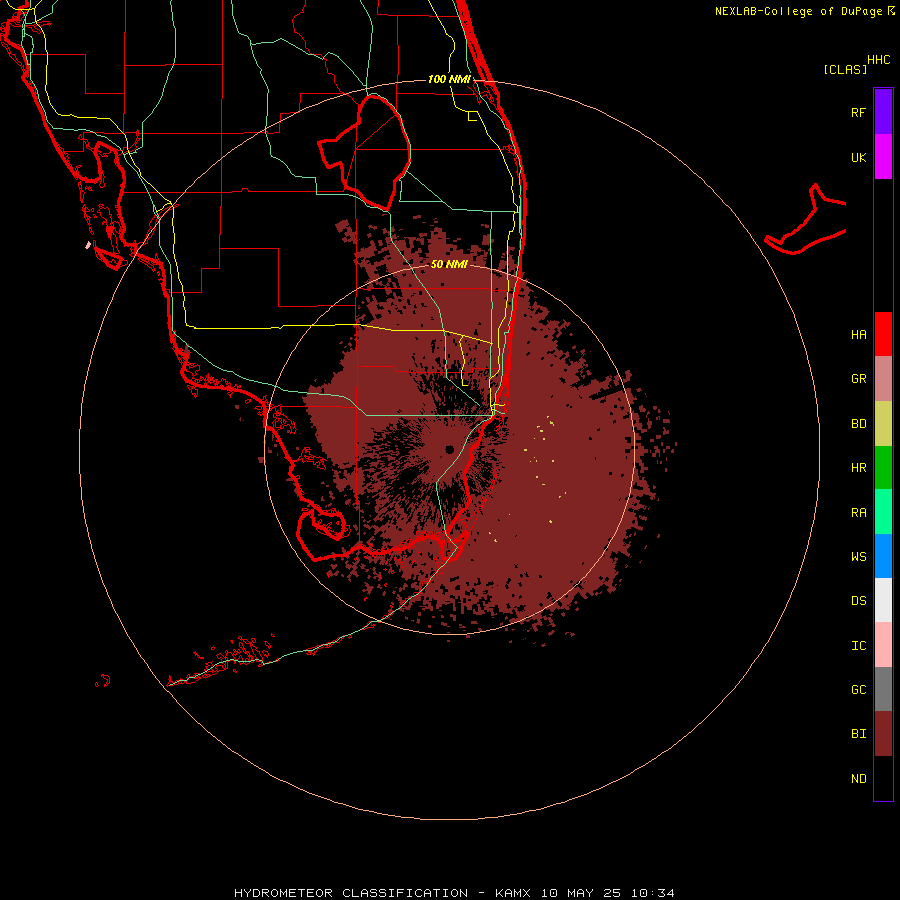Click the GC gray legend swatch
This screenshot has width=900, height=900.
pos(883,689)
